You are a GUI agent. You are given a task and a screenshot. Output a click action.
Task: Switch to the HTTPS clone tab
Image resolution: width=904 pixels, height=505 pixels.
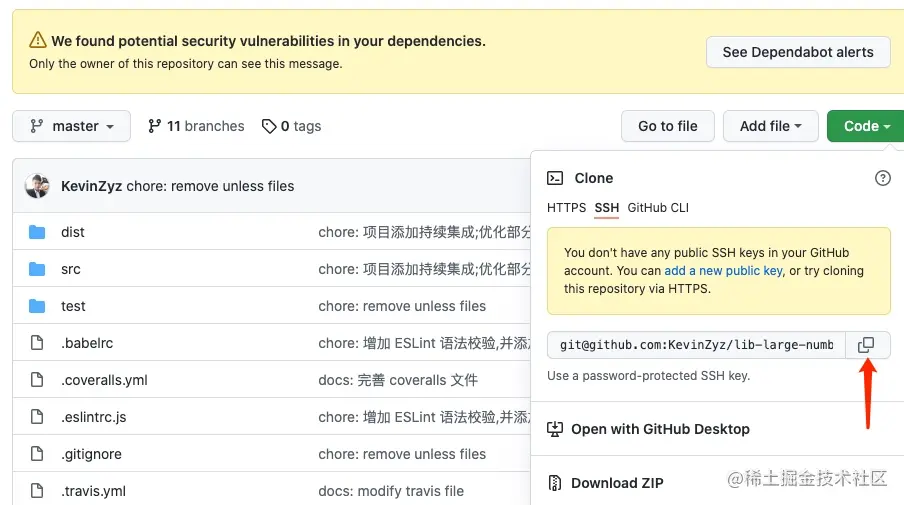point(566,208)
